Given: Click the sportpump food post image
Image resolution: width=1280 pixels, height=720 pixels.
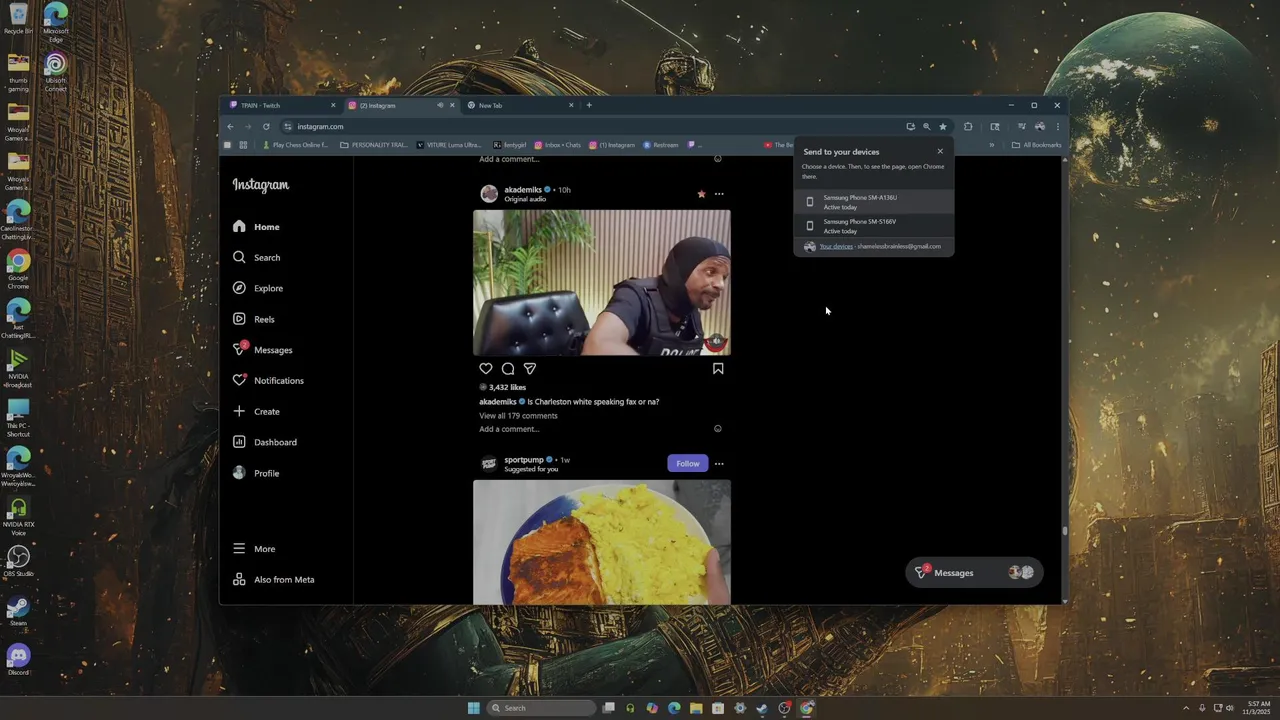Looking at the screenshot, I should pyautogui.click(x=602, y=542).
